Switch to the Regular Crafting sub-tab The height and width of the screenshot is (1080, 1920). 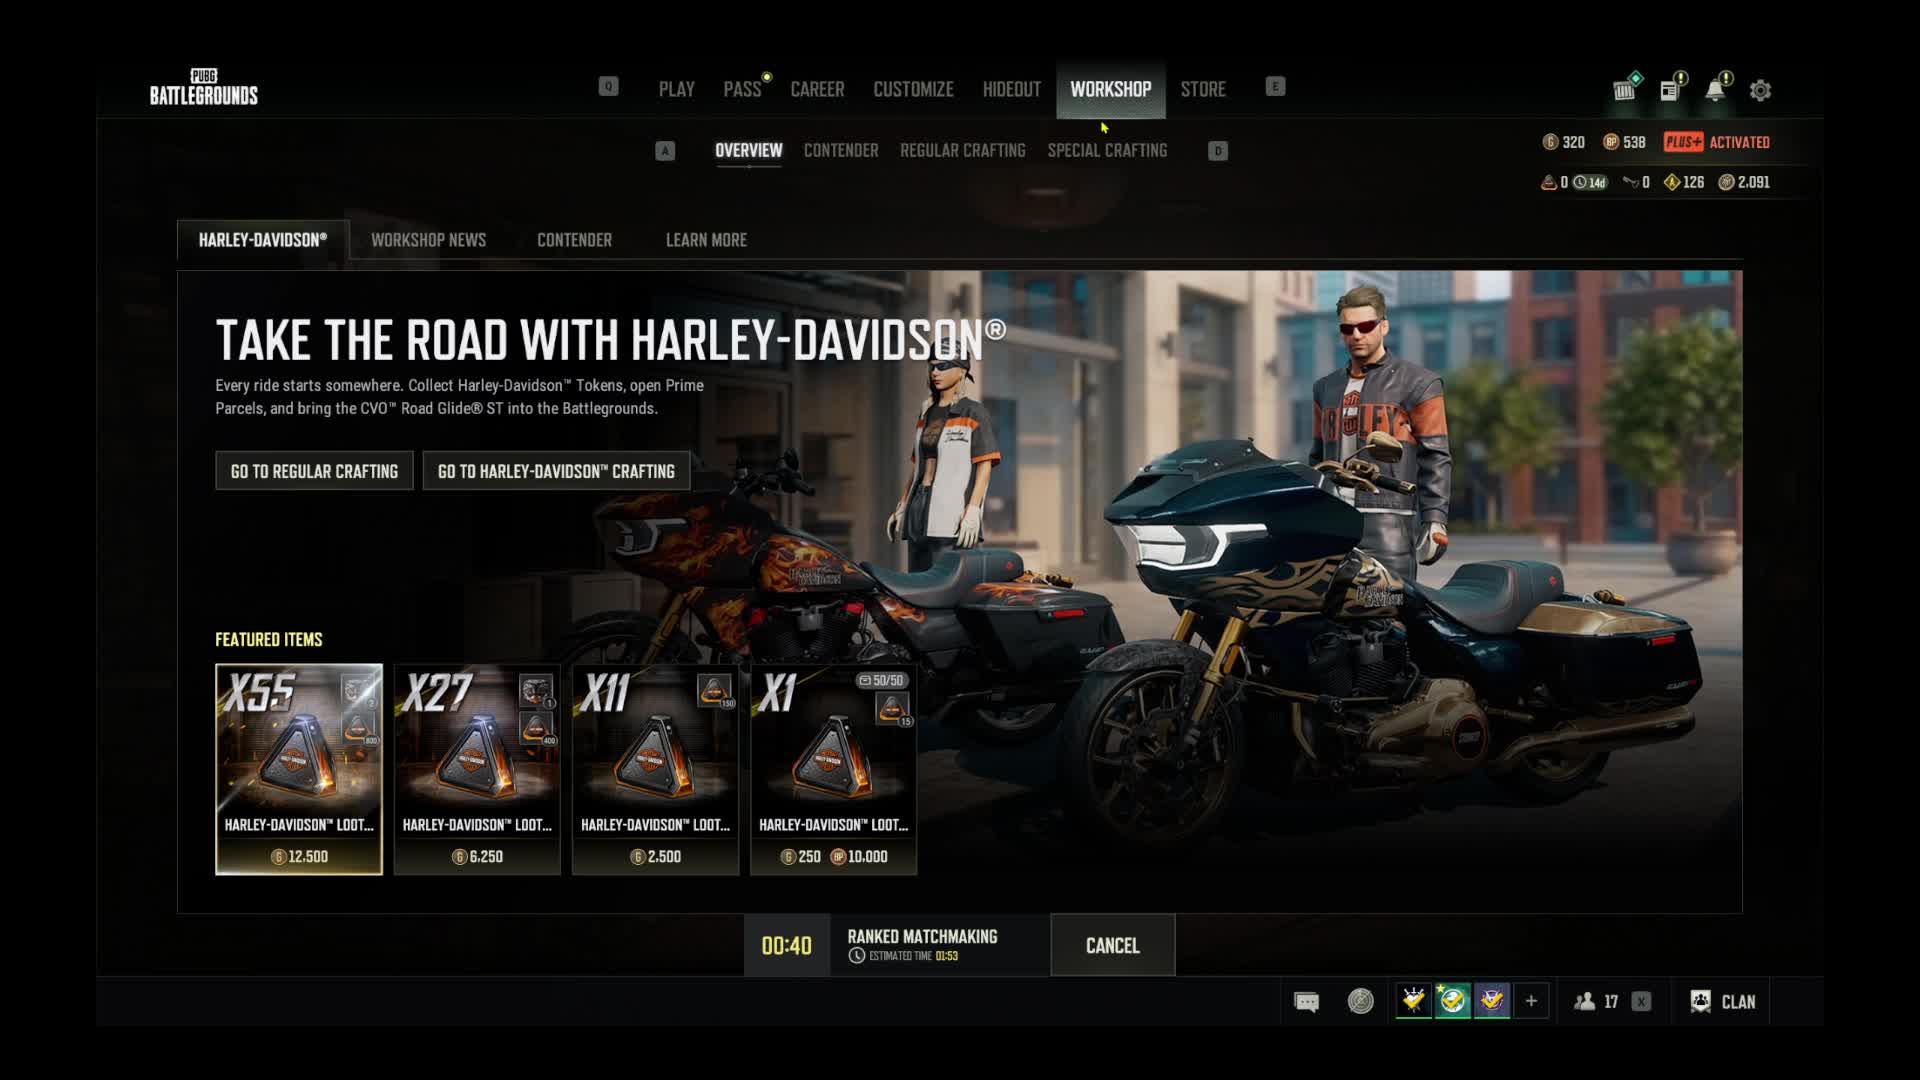point(963,151)
